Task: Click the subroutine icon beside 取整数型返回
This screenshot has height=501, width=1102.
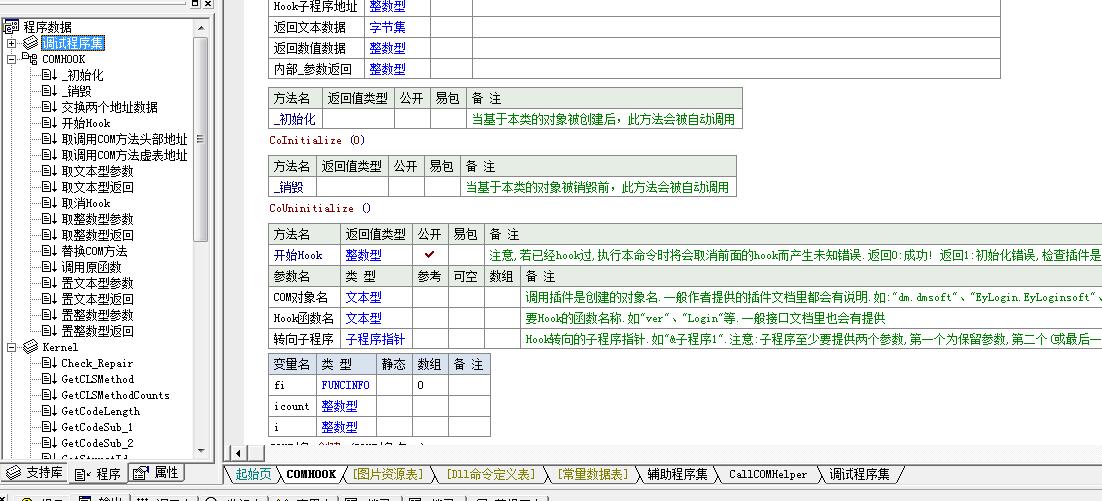Action: point(49,235)
